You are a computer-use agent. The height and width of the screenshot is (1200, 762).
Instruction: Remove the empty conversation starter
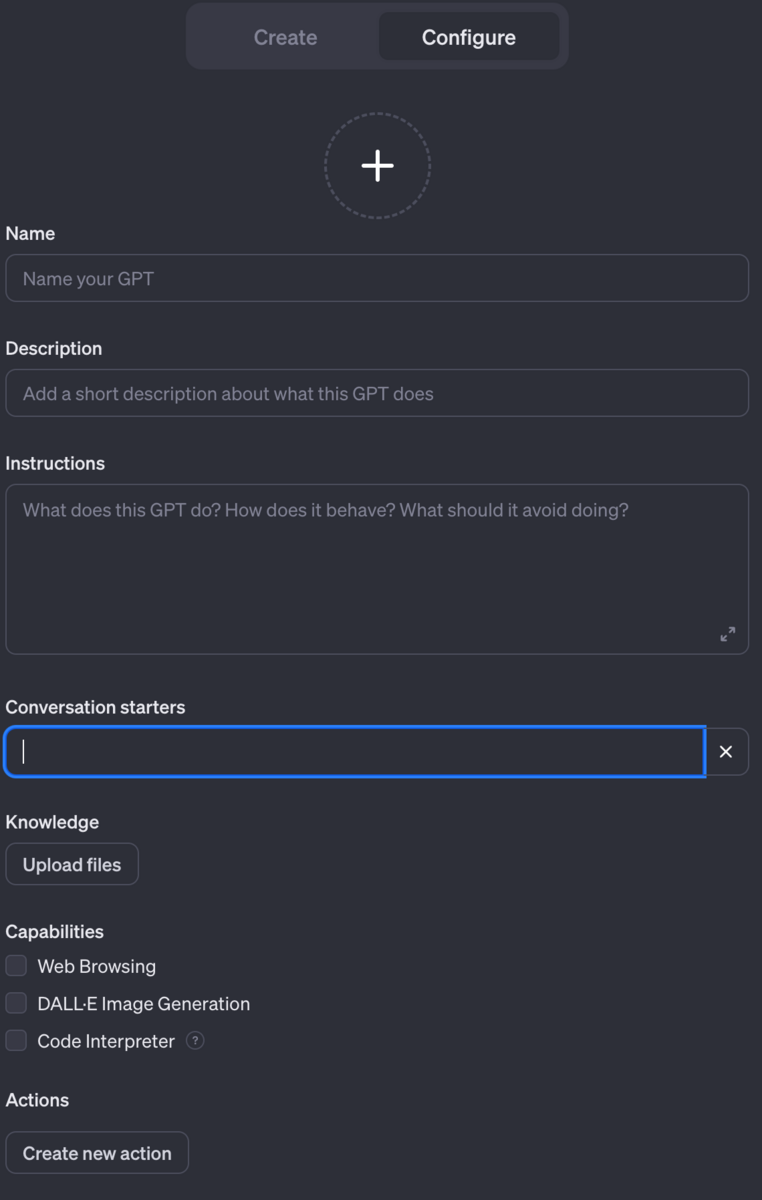726,752
